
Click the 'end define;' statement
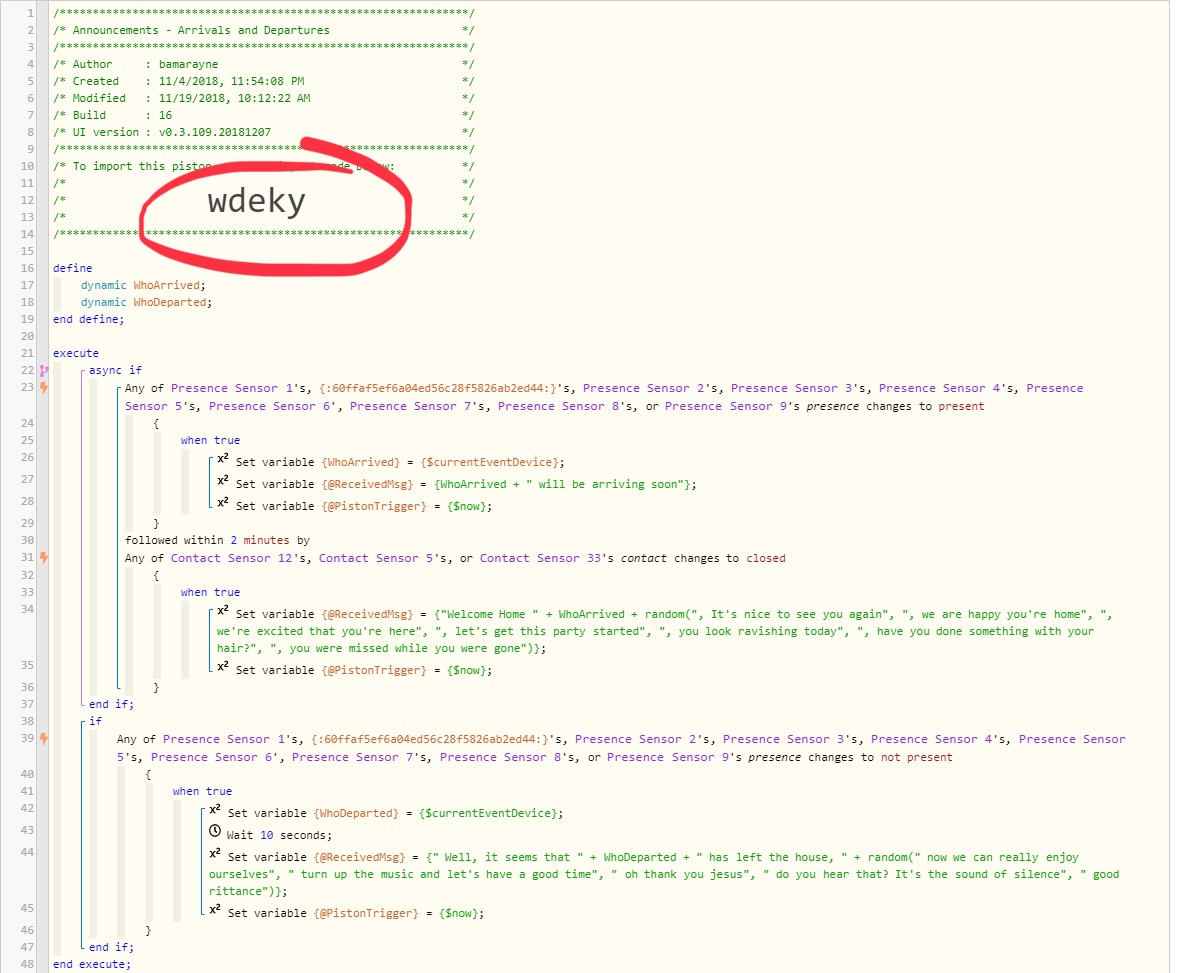click(x=89, y=319)
